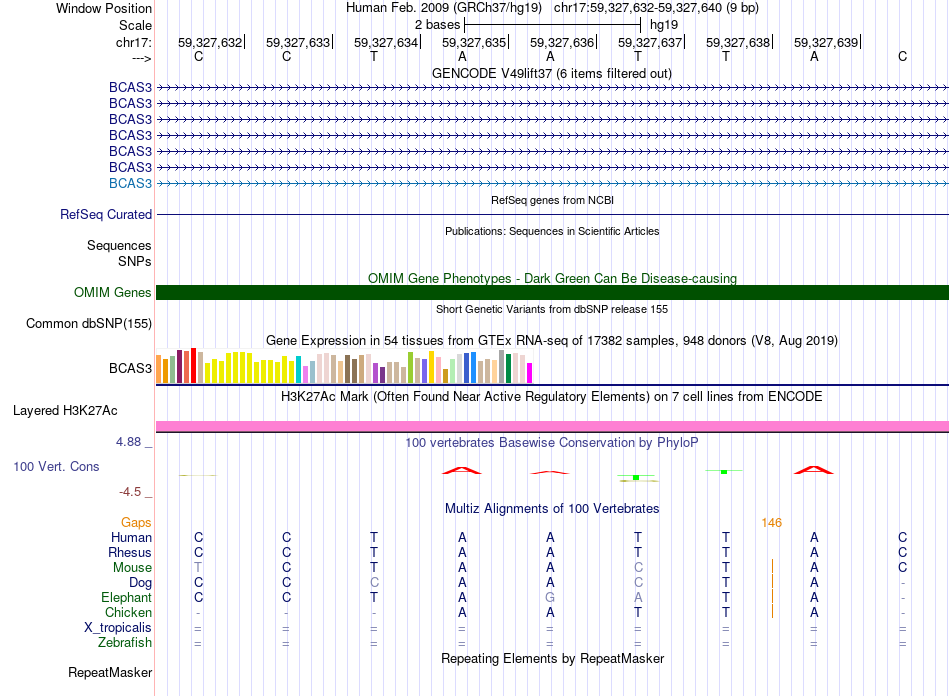
Task: Click the Window Position track label
Action: point(104,8)
